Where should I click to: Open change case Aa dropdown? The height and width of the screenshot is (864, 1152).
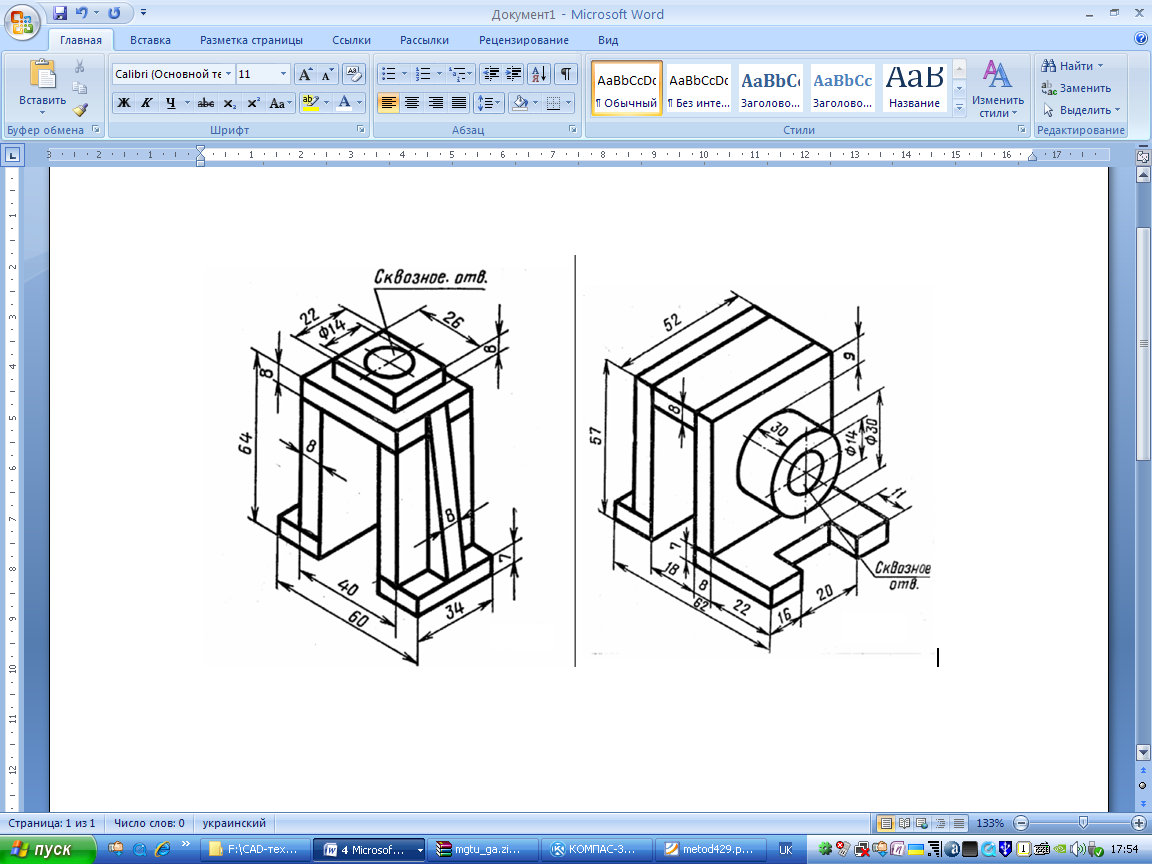pyautogui.click(x=281, y=103)
